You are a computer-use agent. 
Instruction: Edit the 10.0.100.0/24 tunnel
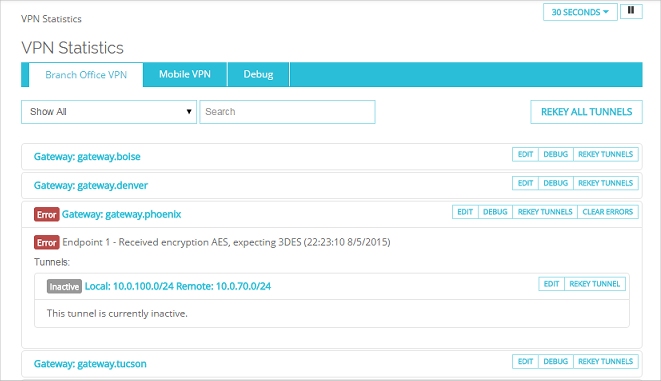551,284
